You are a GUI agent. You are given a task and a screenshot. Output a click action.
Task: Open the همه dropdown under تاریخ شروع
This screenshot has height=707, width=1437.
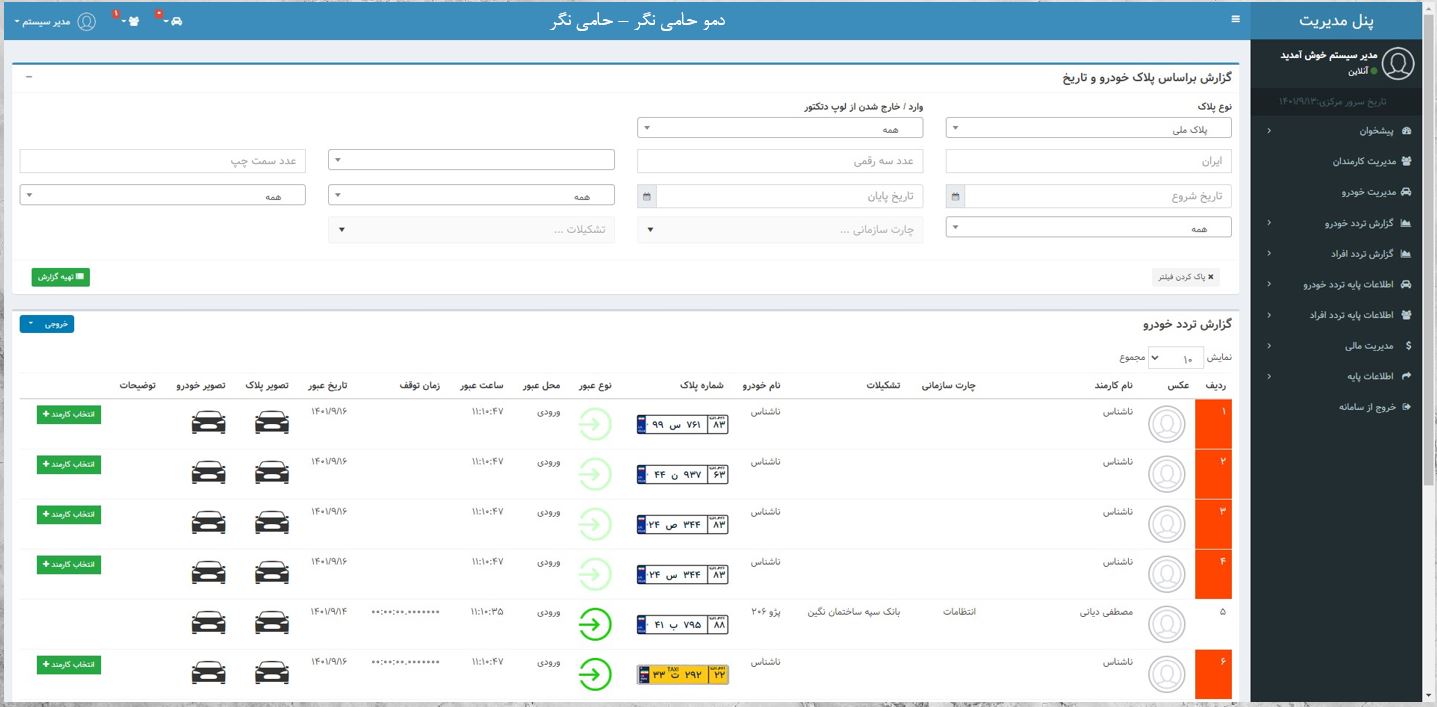(x=1088, y=228)
